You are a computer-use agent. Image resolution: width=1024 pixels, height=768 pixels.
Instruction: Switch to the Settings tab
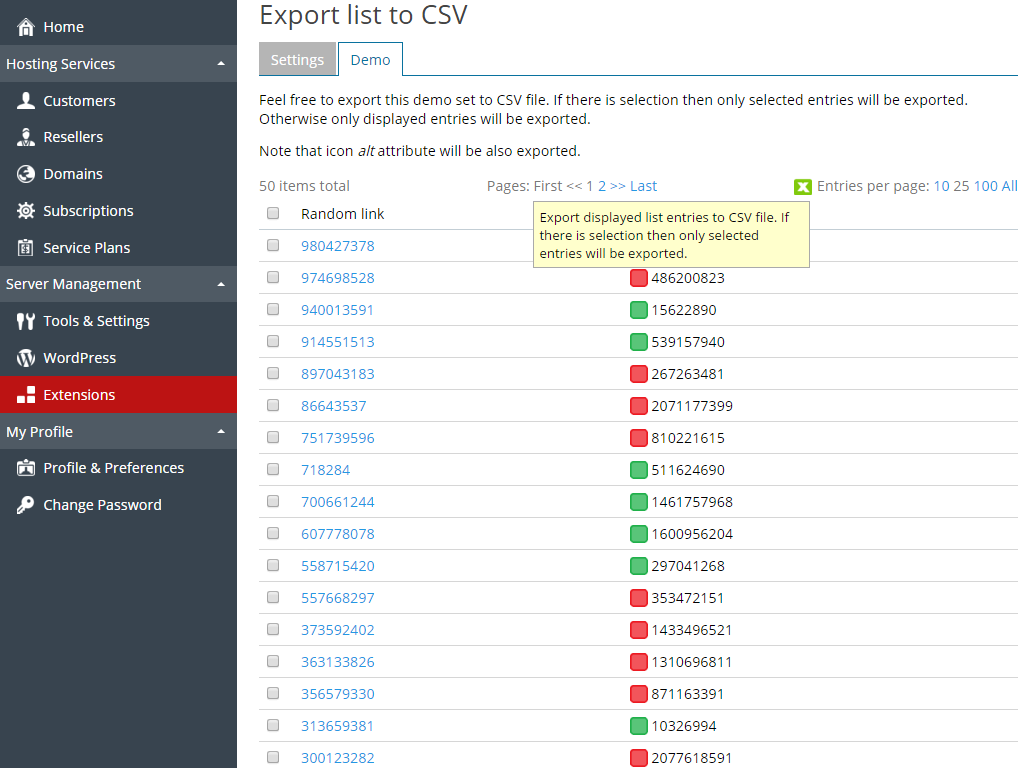(297, 59)
